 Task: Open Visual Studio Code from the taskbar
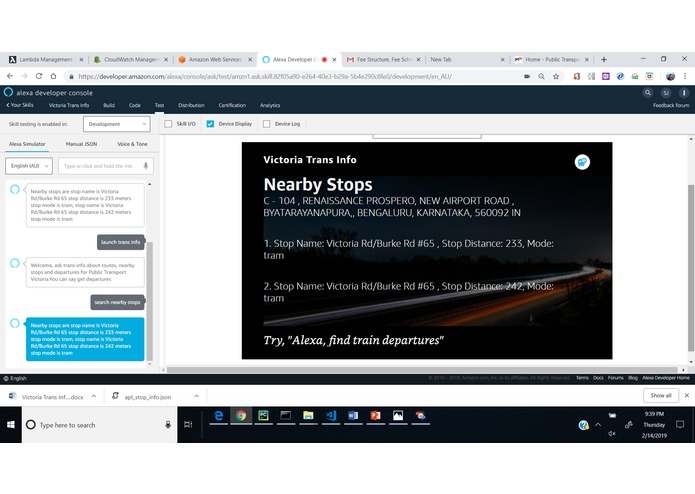331,416
